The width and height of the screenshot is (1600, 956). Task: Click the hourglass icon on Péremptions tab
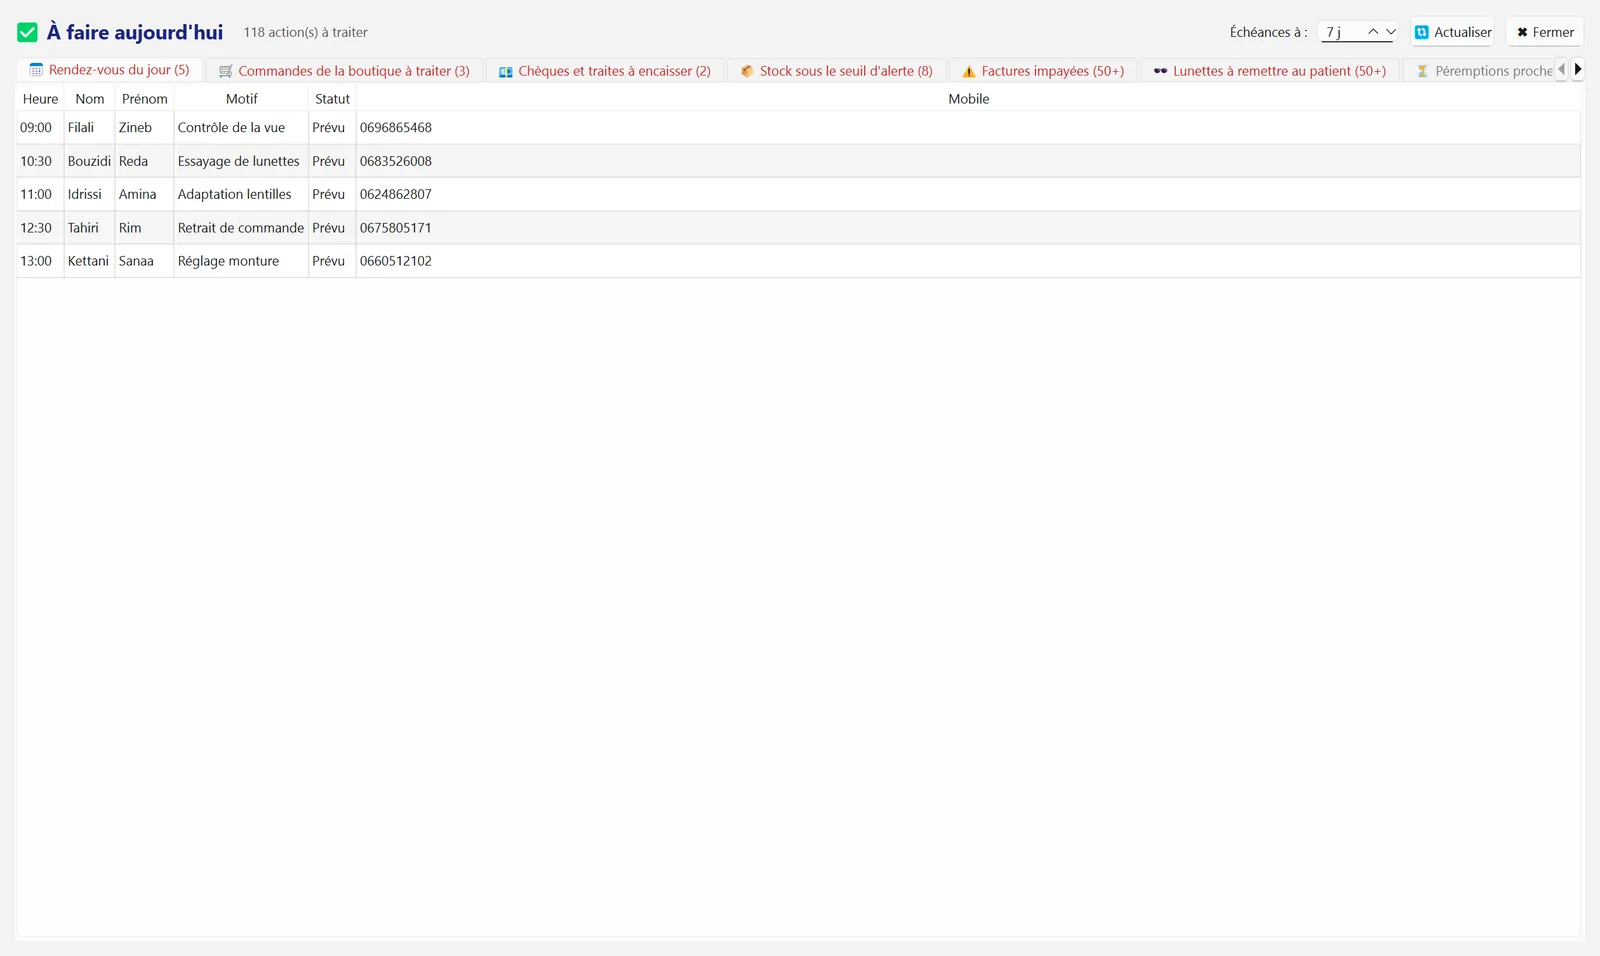1422,71
